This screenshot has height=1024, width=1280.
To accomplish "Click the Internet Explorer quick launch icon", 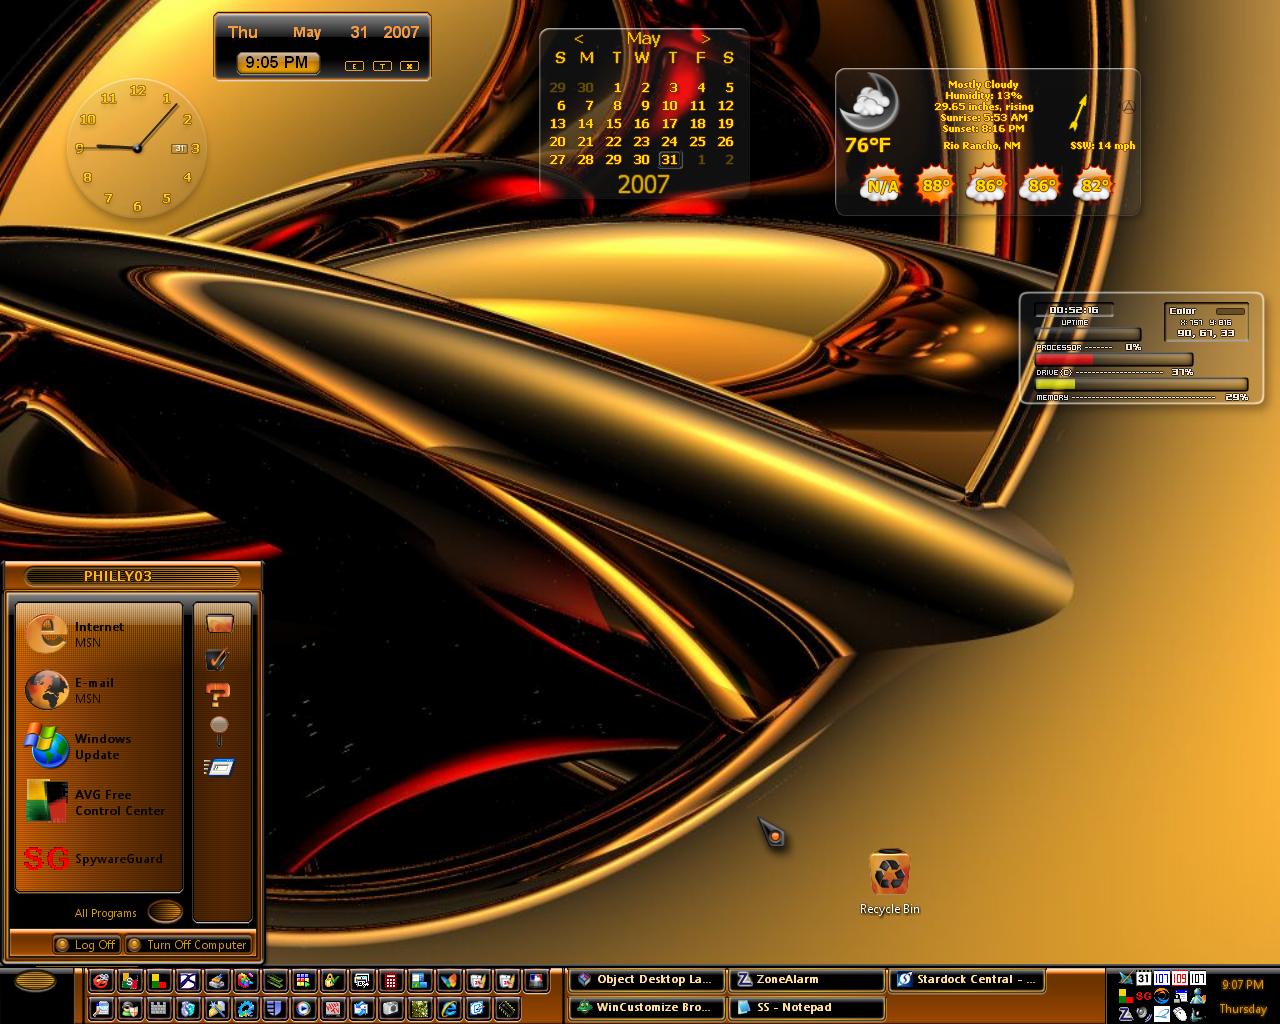I will click(449, 1008).
